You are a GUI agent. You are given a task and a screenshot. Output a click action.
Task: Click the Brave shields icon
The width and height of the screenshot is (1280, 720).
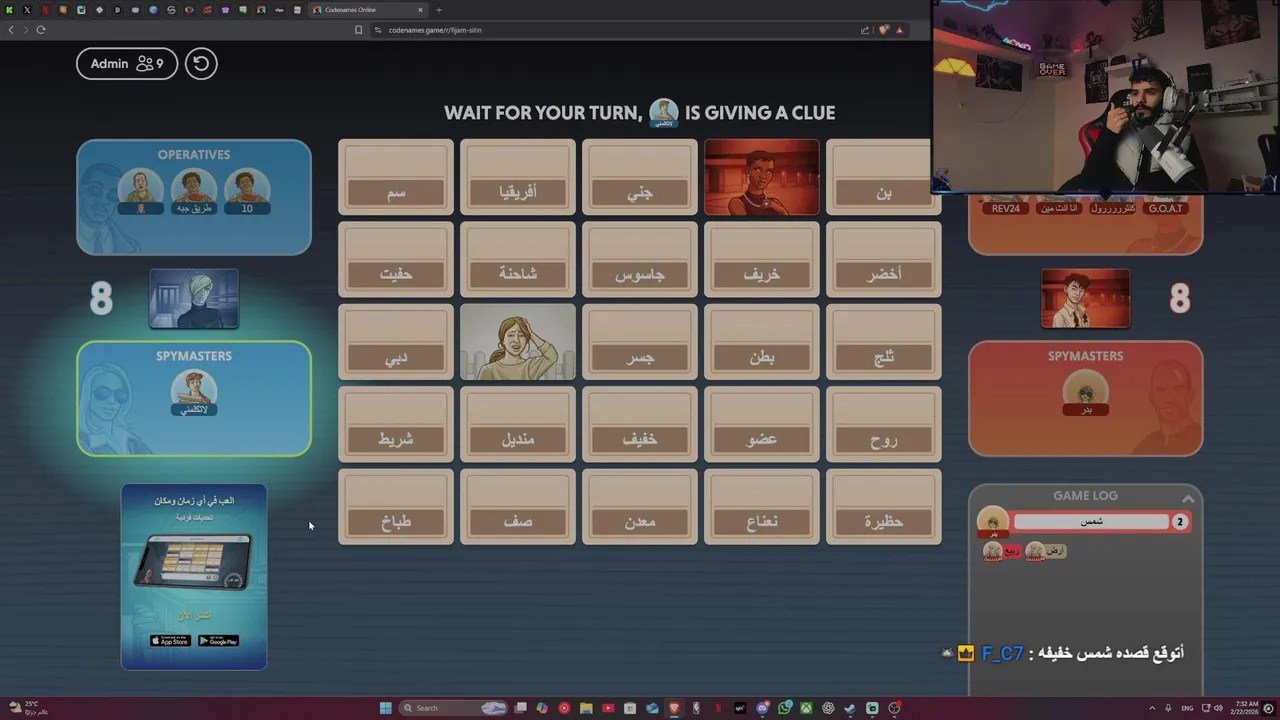[884, 30]
